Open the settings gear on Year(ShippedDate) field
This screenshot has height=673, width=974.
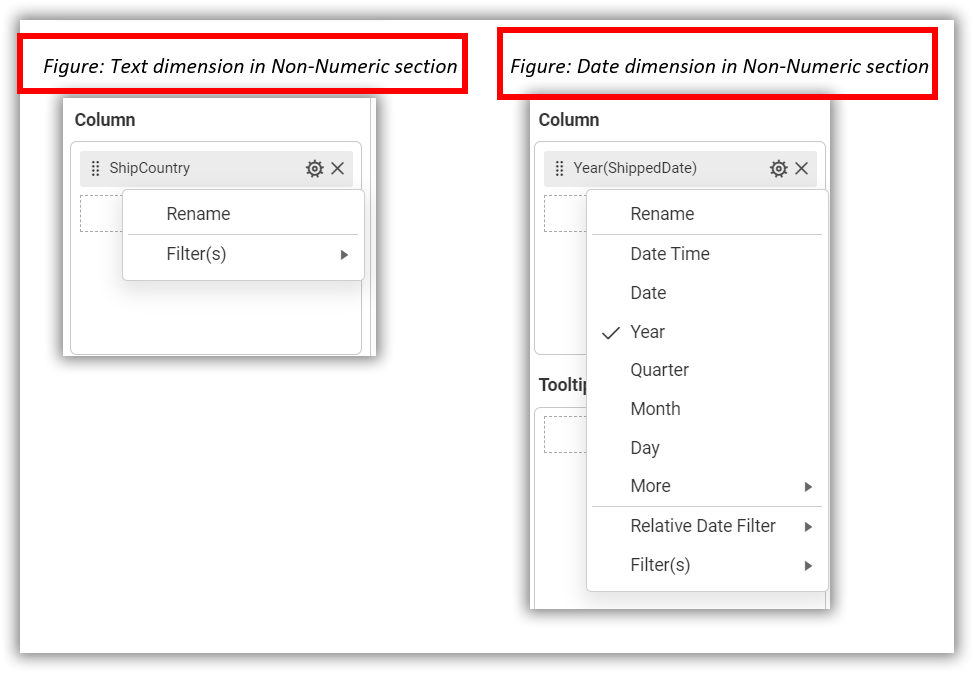tap(778, 168)
